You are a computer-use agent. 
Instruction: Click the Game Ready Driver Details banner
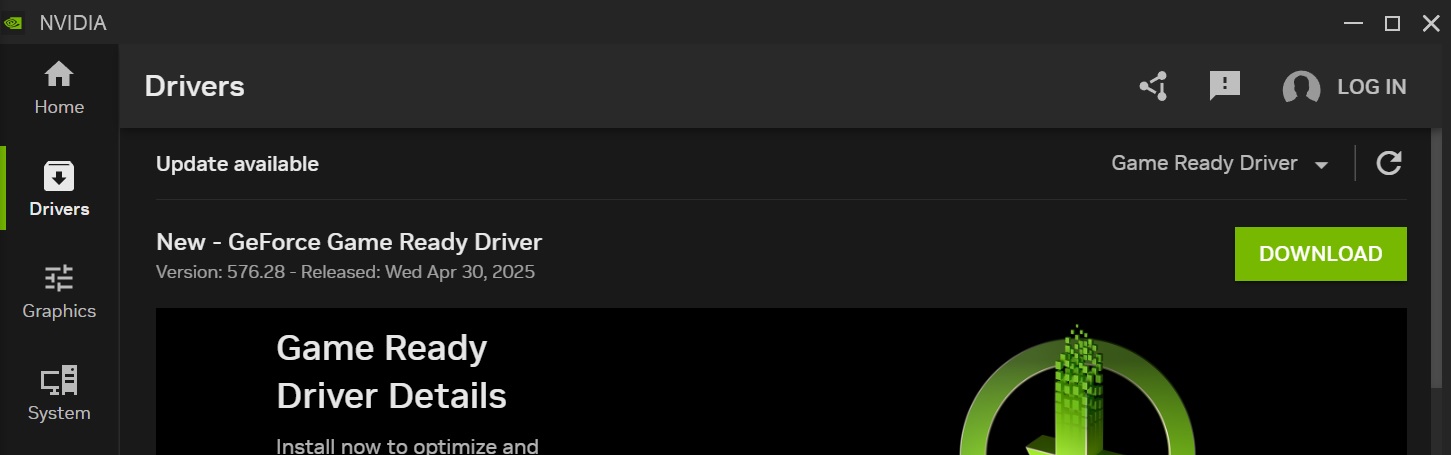(780, 381)
